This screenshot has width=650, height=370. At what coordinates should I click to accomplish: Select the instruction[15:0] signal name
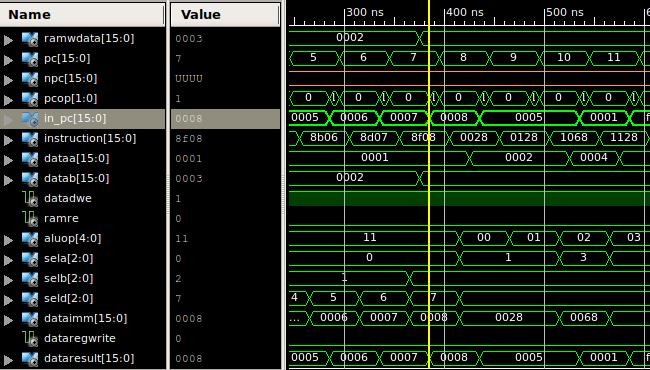90,138
